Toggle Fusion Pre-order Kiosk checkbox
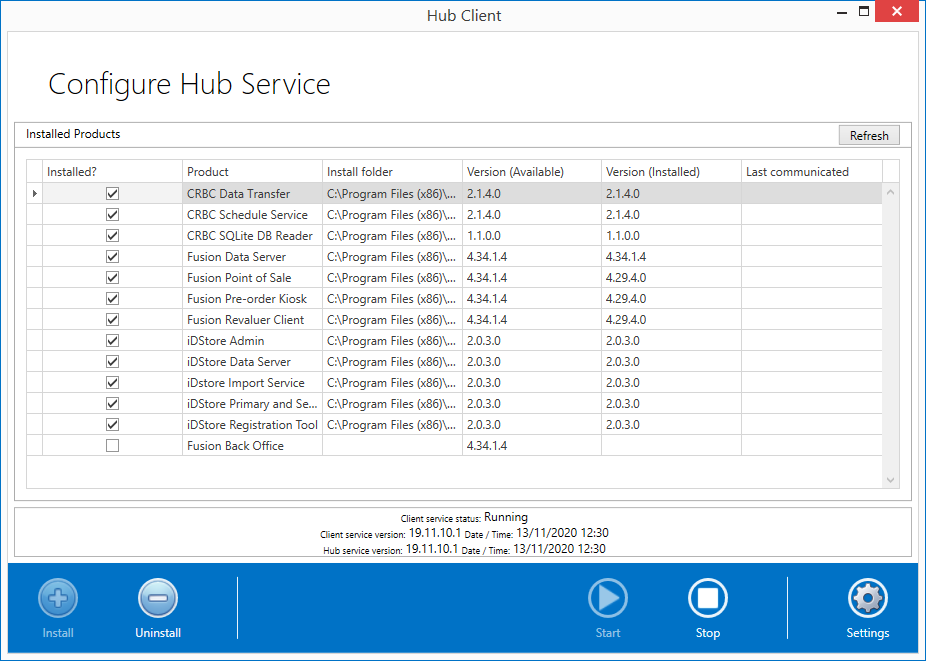The width and height of the screenshot is (926, 661). pos(112,299)
